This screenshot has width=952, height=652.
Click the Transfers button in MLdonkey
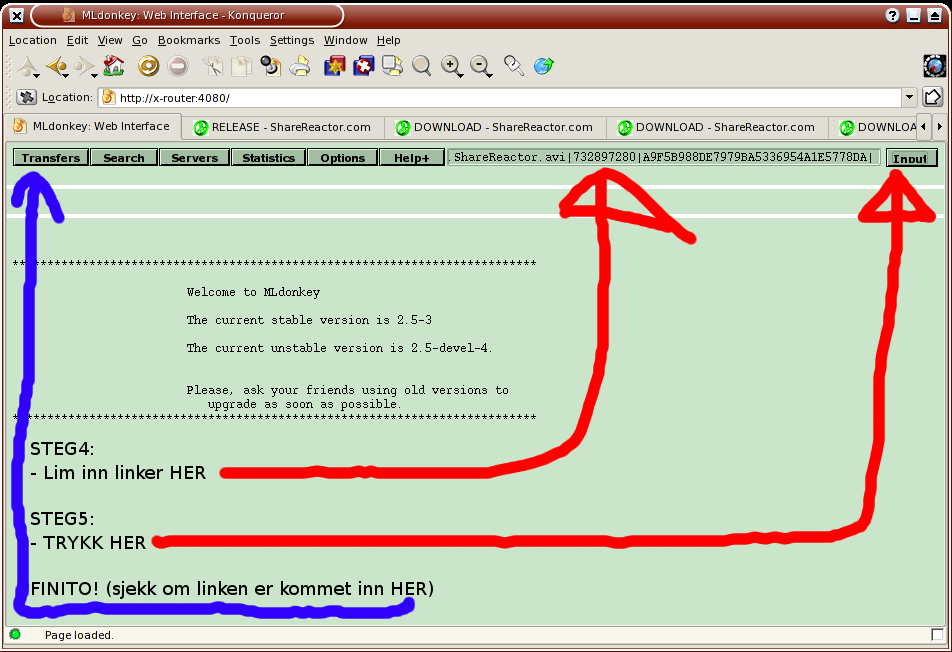click(51, 158)
